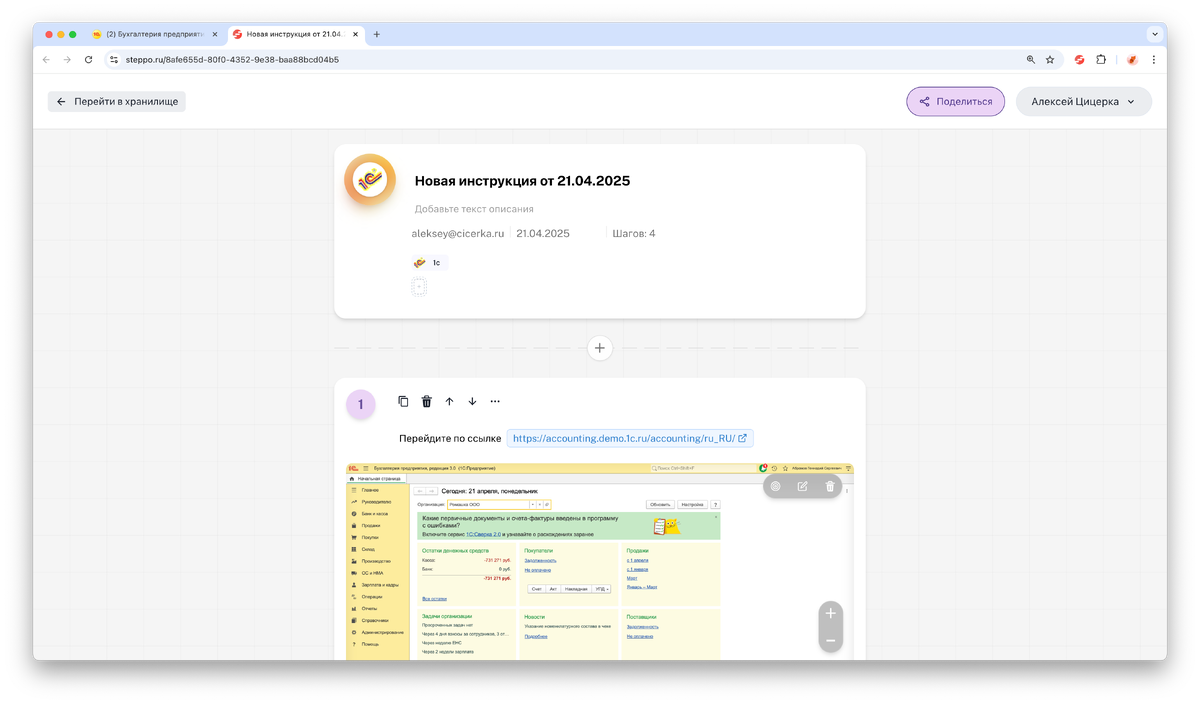Zoom out the screenshot with the minus button
Image resolution: width=1200 pixels, height=704 pixels.
coord(830,640)
